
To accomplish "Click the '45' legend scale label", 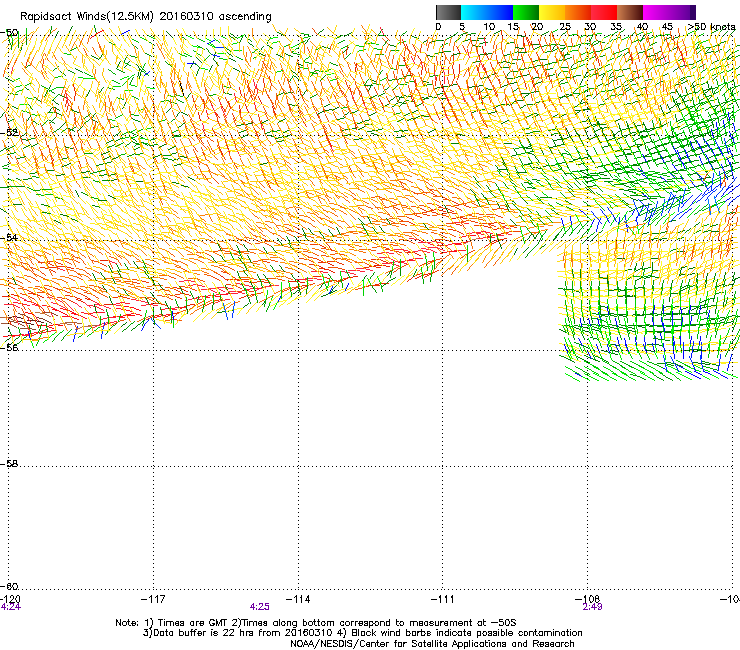I will [x=667, y=27].
